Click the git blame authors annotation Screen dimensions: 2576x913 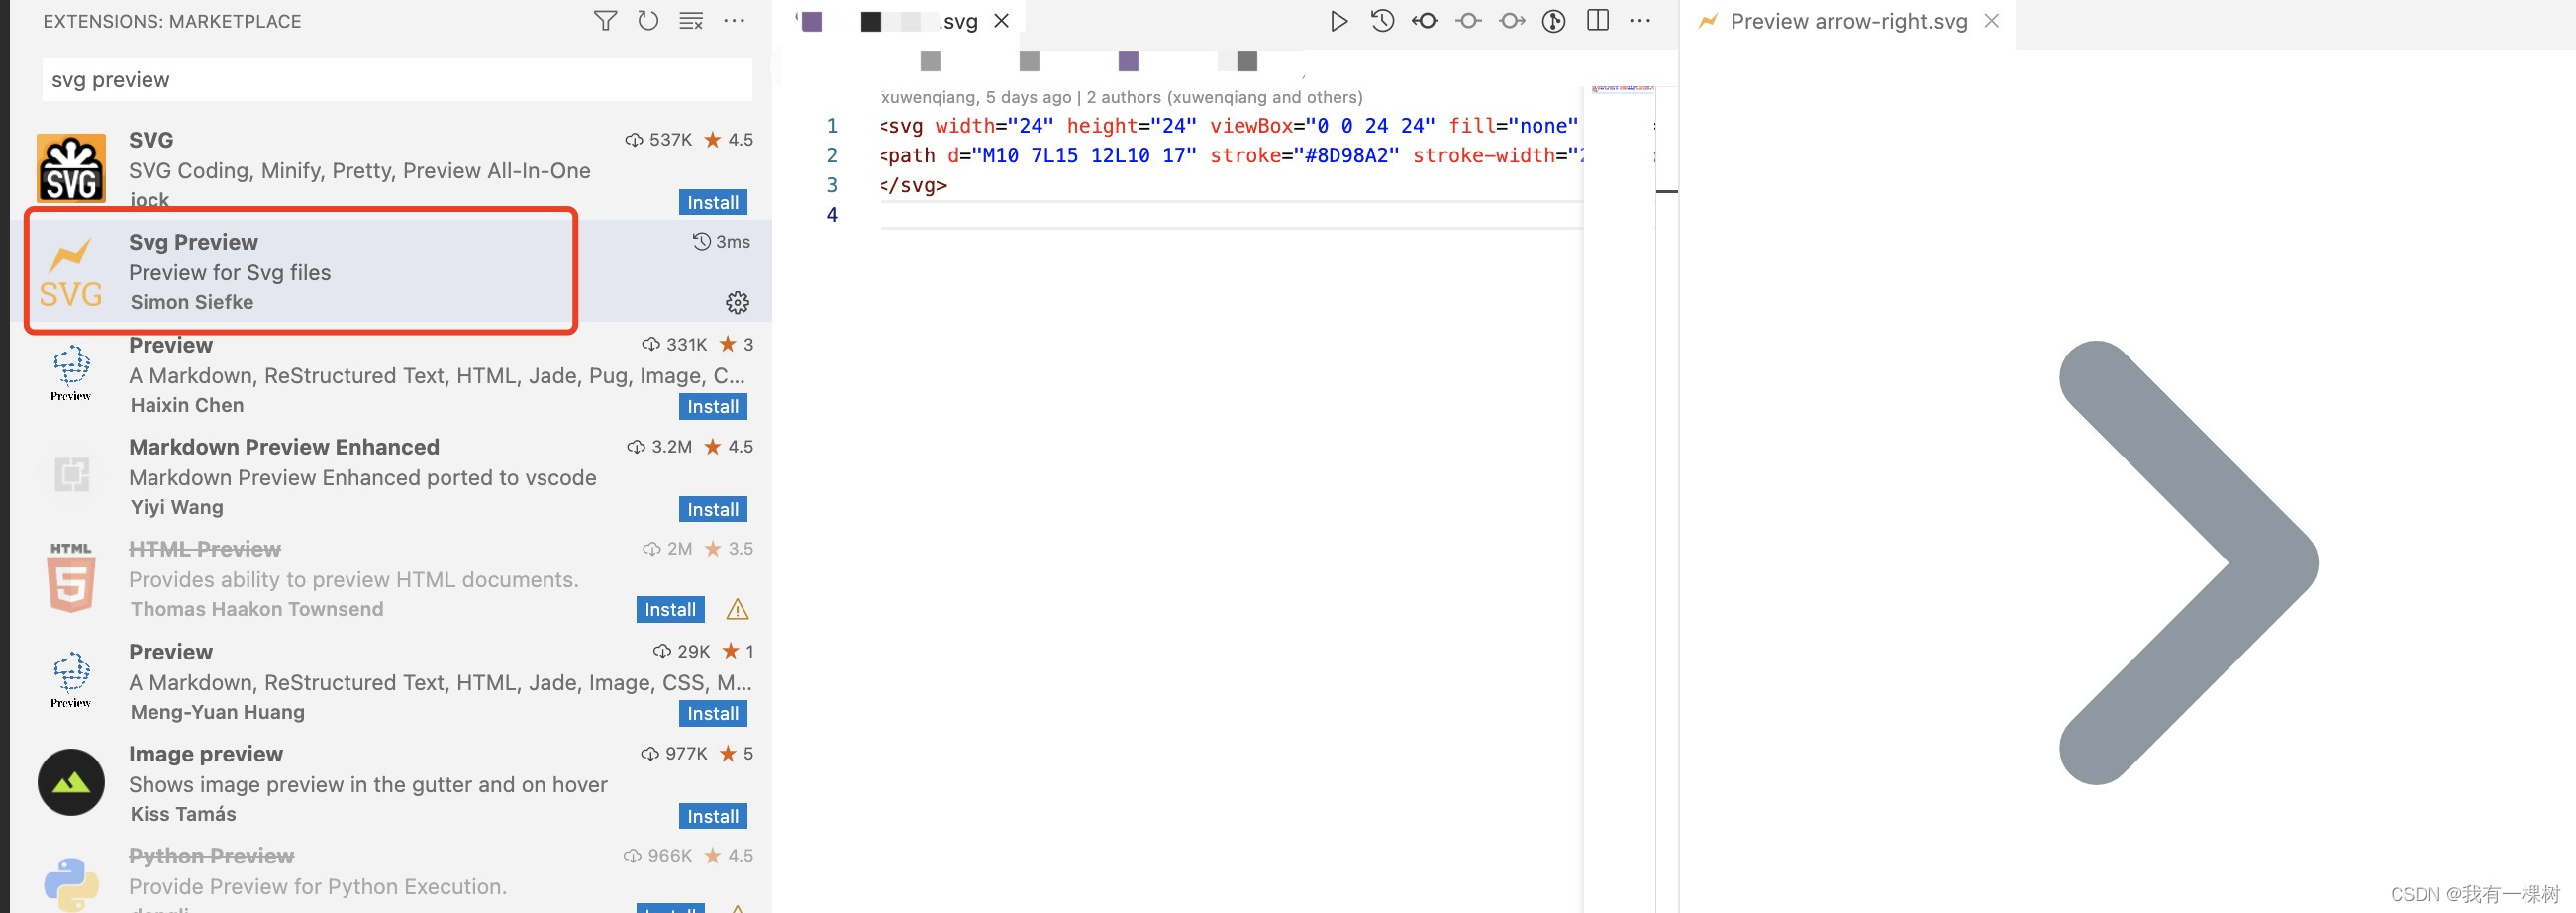[x=1121, y=97]
